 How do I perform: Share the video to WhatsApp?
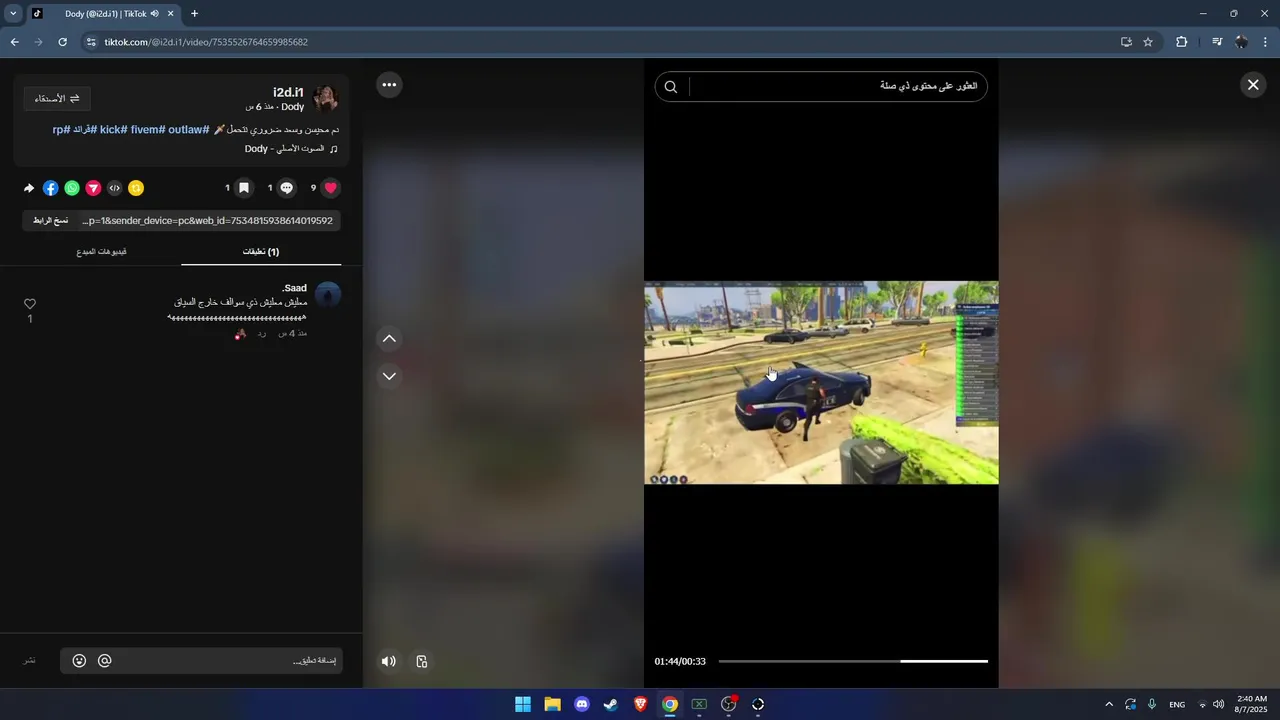click(72, 188)
